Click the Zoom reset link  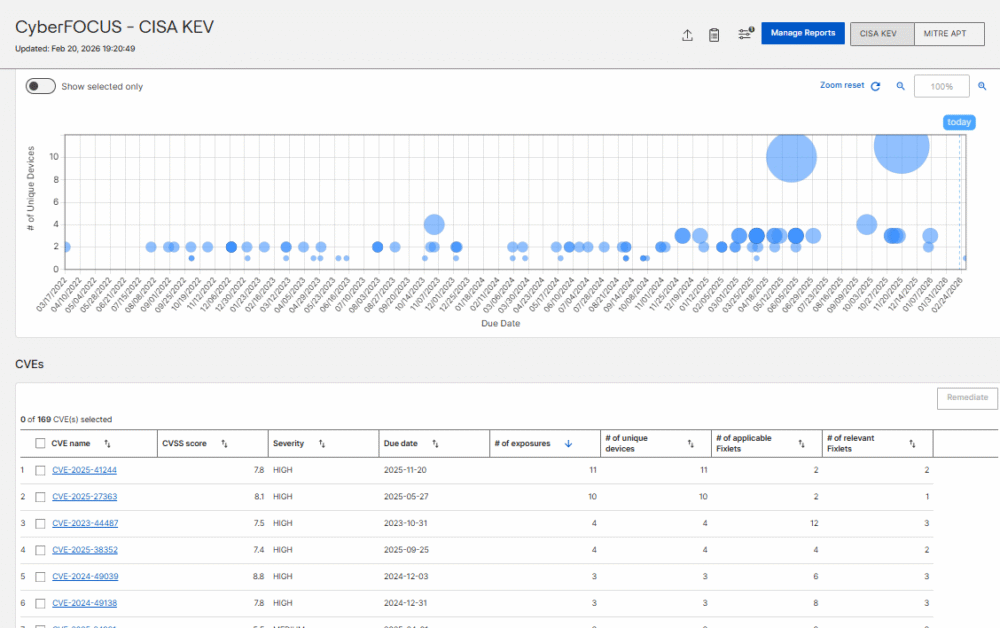point(842,85)
